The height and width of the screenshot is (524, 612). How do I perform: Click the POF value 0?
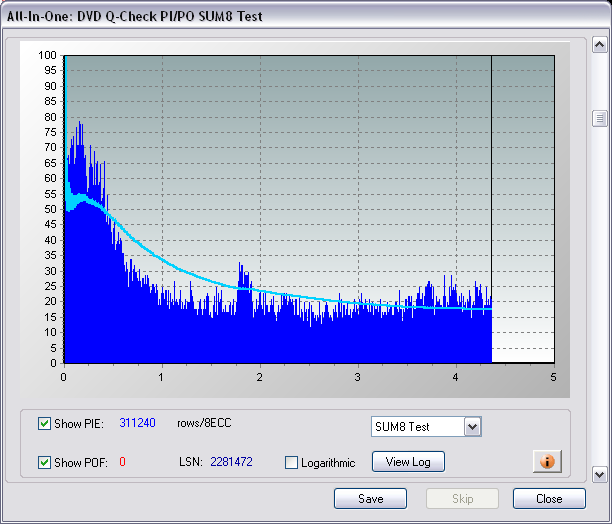pyautogui.click(x=122, y=462)
